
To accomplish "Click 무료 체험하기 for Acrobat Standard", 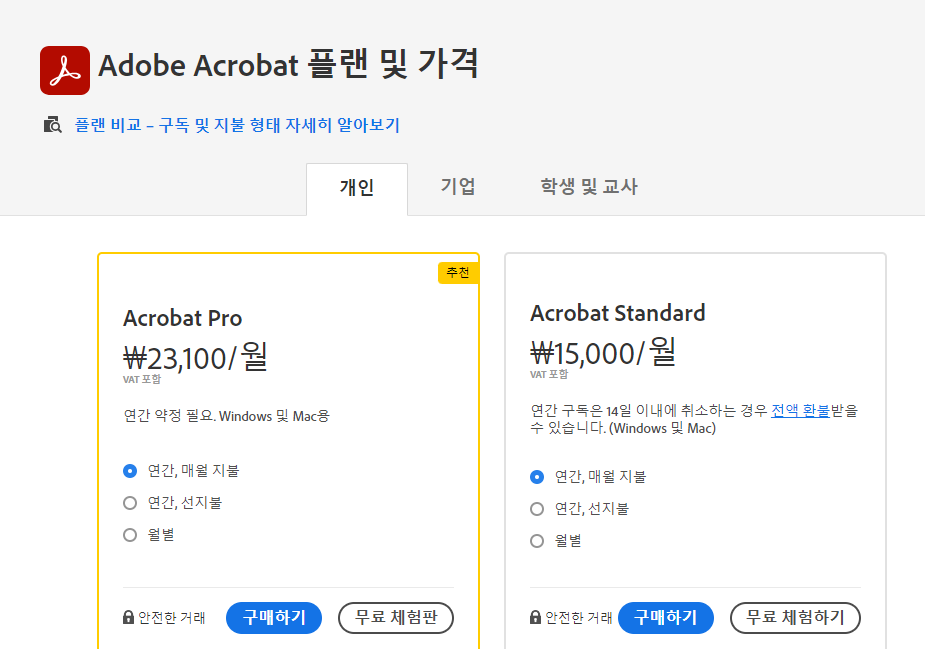I will pos(795,617).
